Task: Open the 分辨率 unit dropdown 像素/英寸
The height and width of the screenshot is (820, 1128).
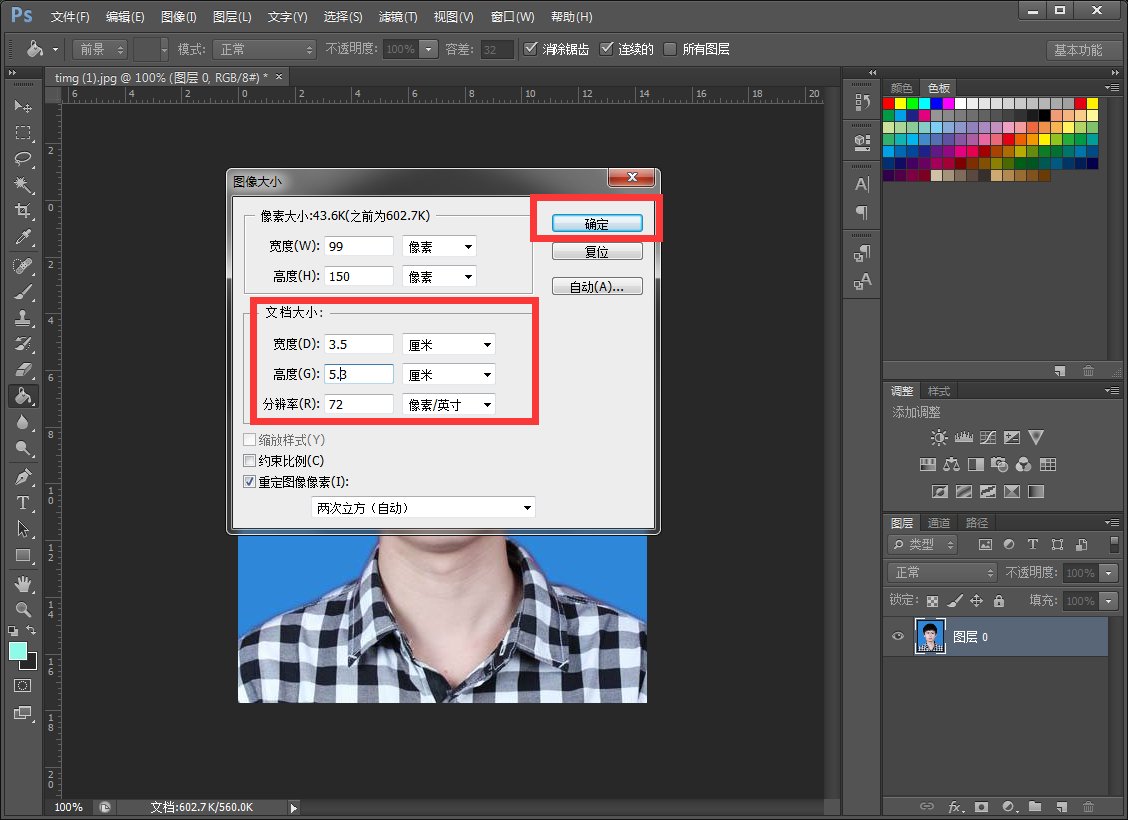Action: click(x=448, y=405)
